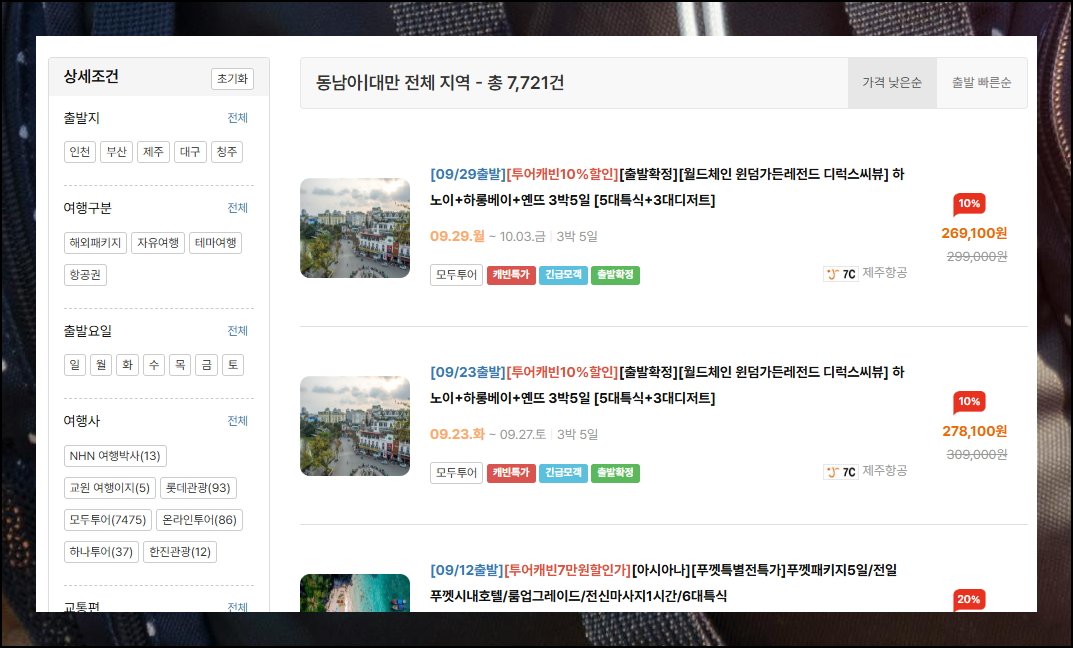Select original price 299,000원
Screen dimensions: 1073x648
pyautogui.click(x=977, y=257)
